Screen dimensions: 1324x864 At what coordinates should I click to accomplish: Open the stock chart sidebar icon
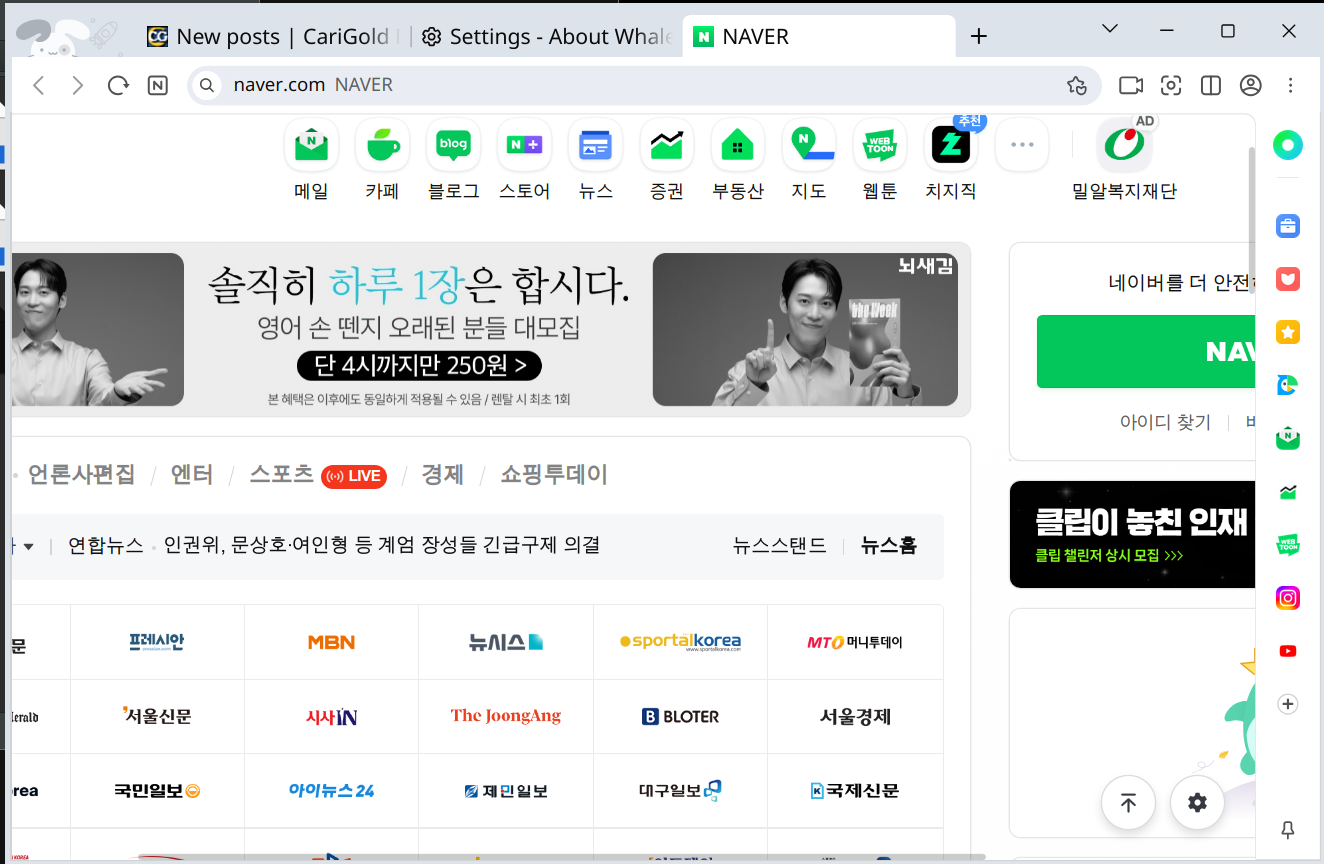tap(1288, 492)
